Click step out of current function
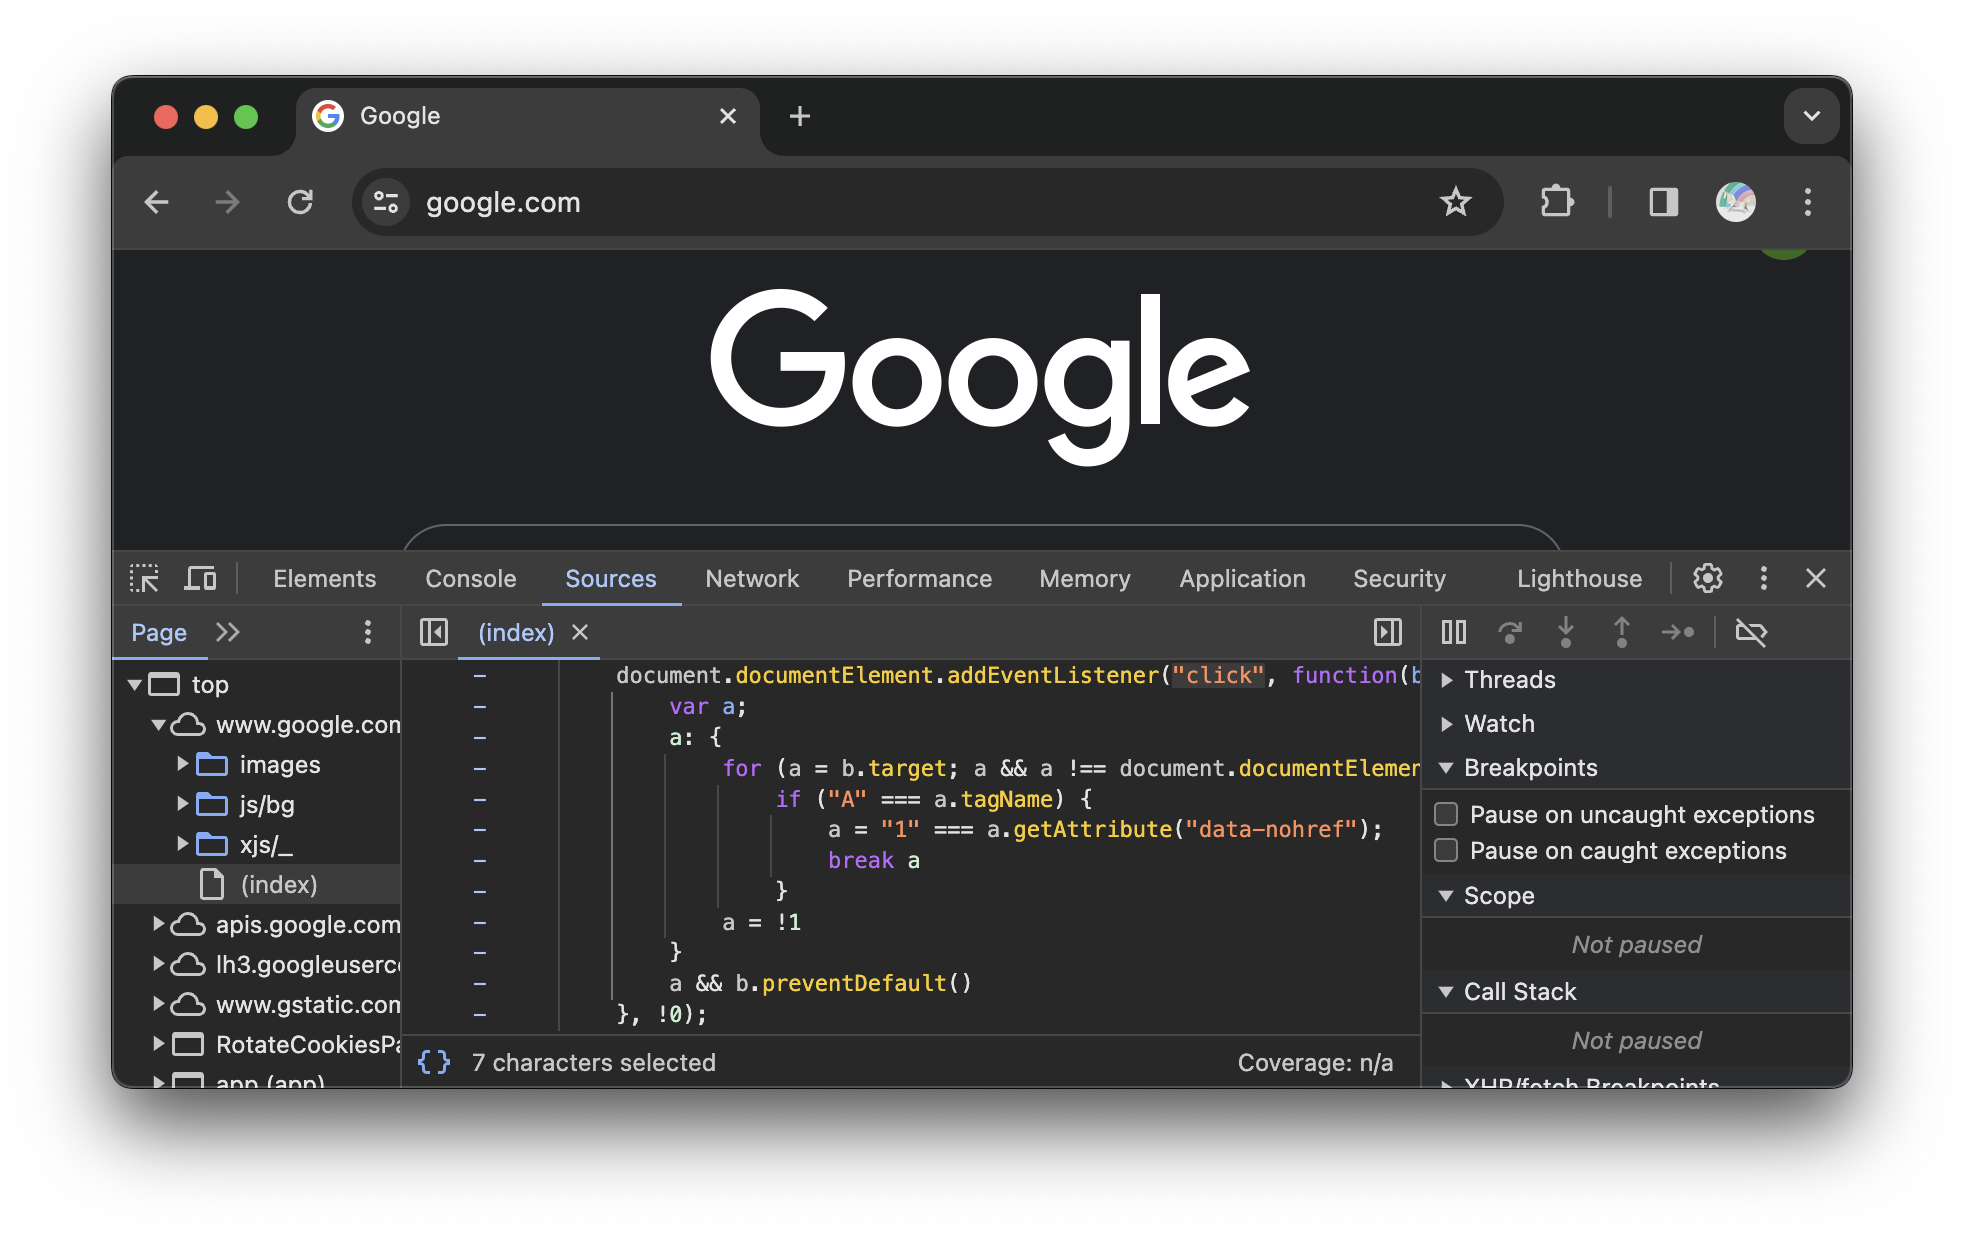The width and height of the screenshot is (1964, 1236). (x=1622, y=632)
